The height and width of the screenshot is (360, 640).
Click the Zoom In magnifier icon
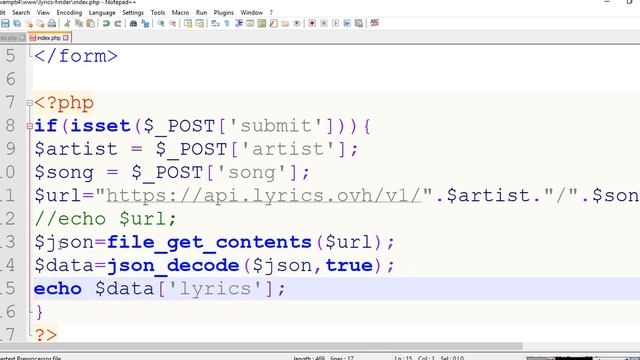(x=161, y=23)
